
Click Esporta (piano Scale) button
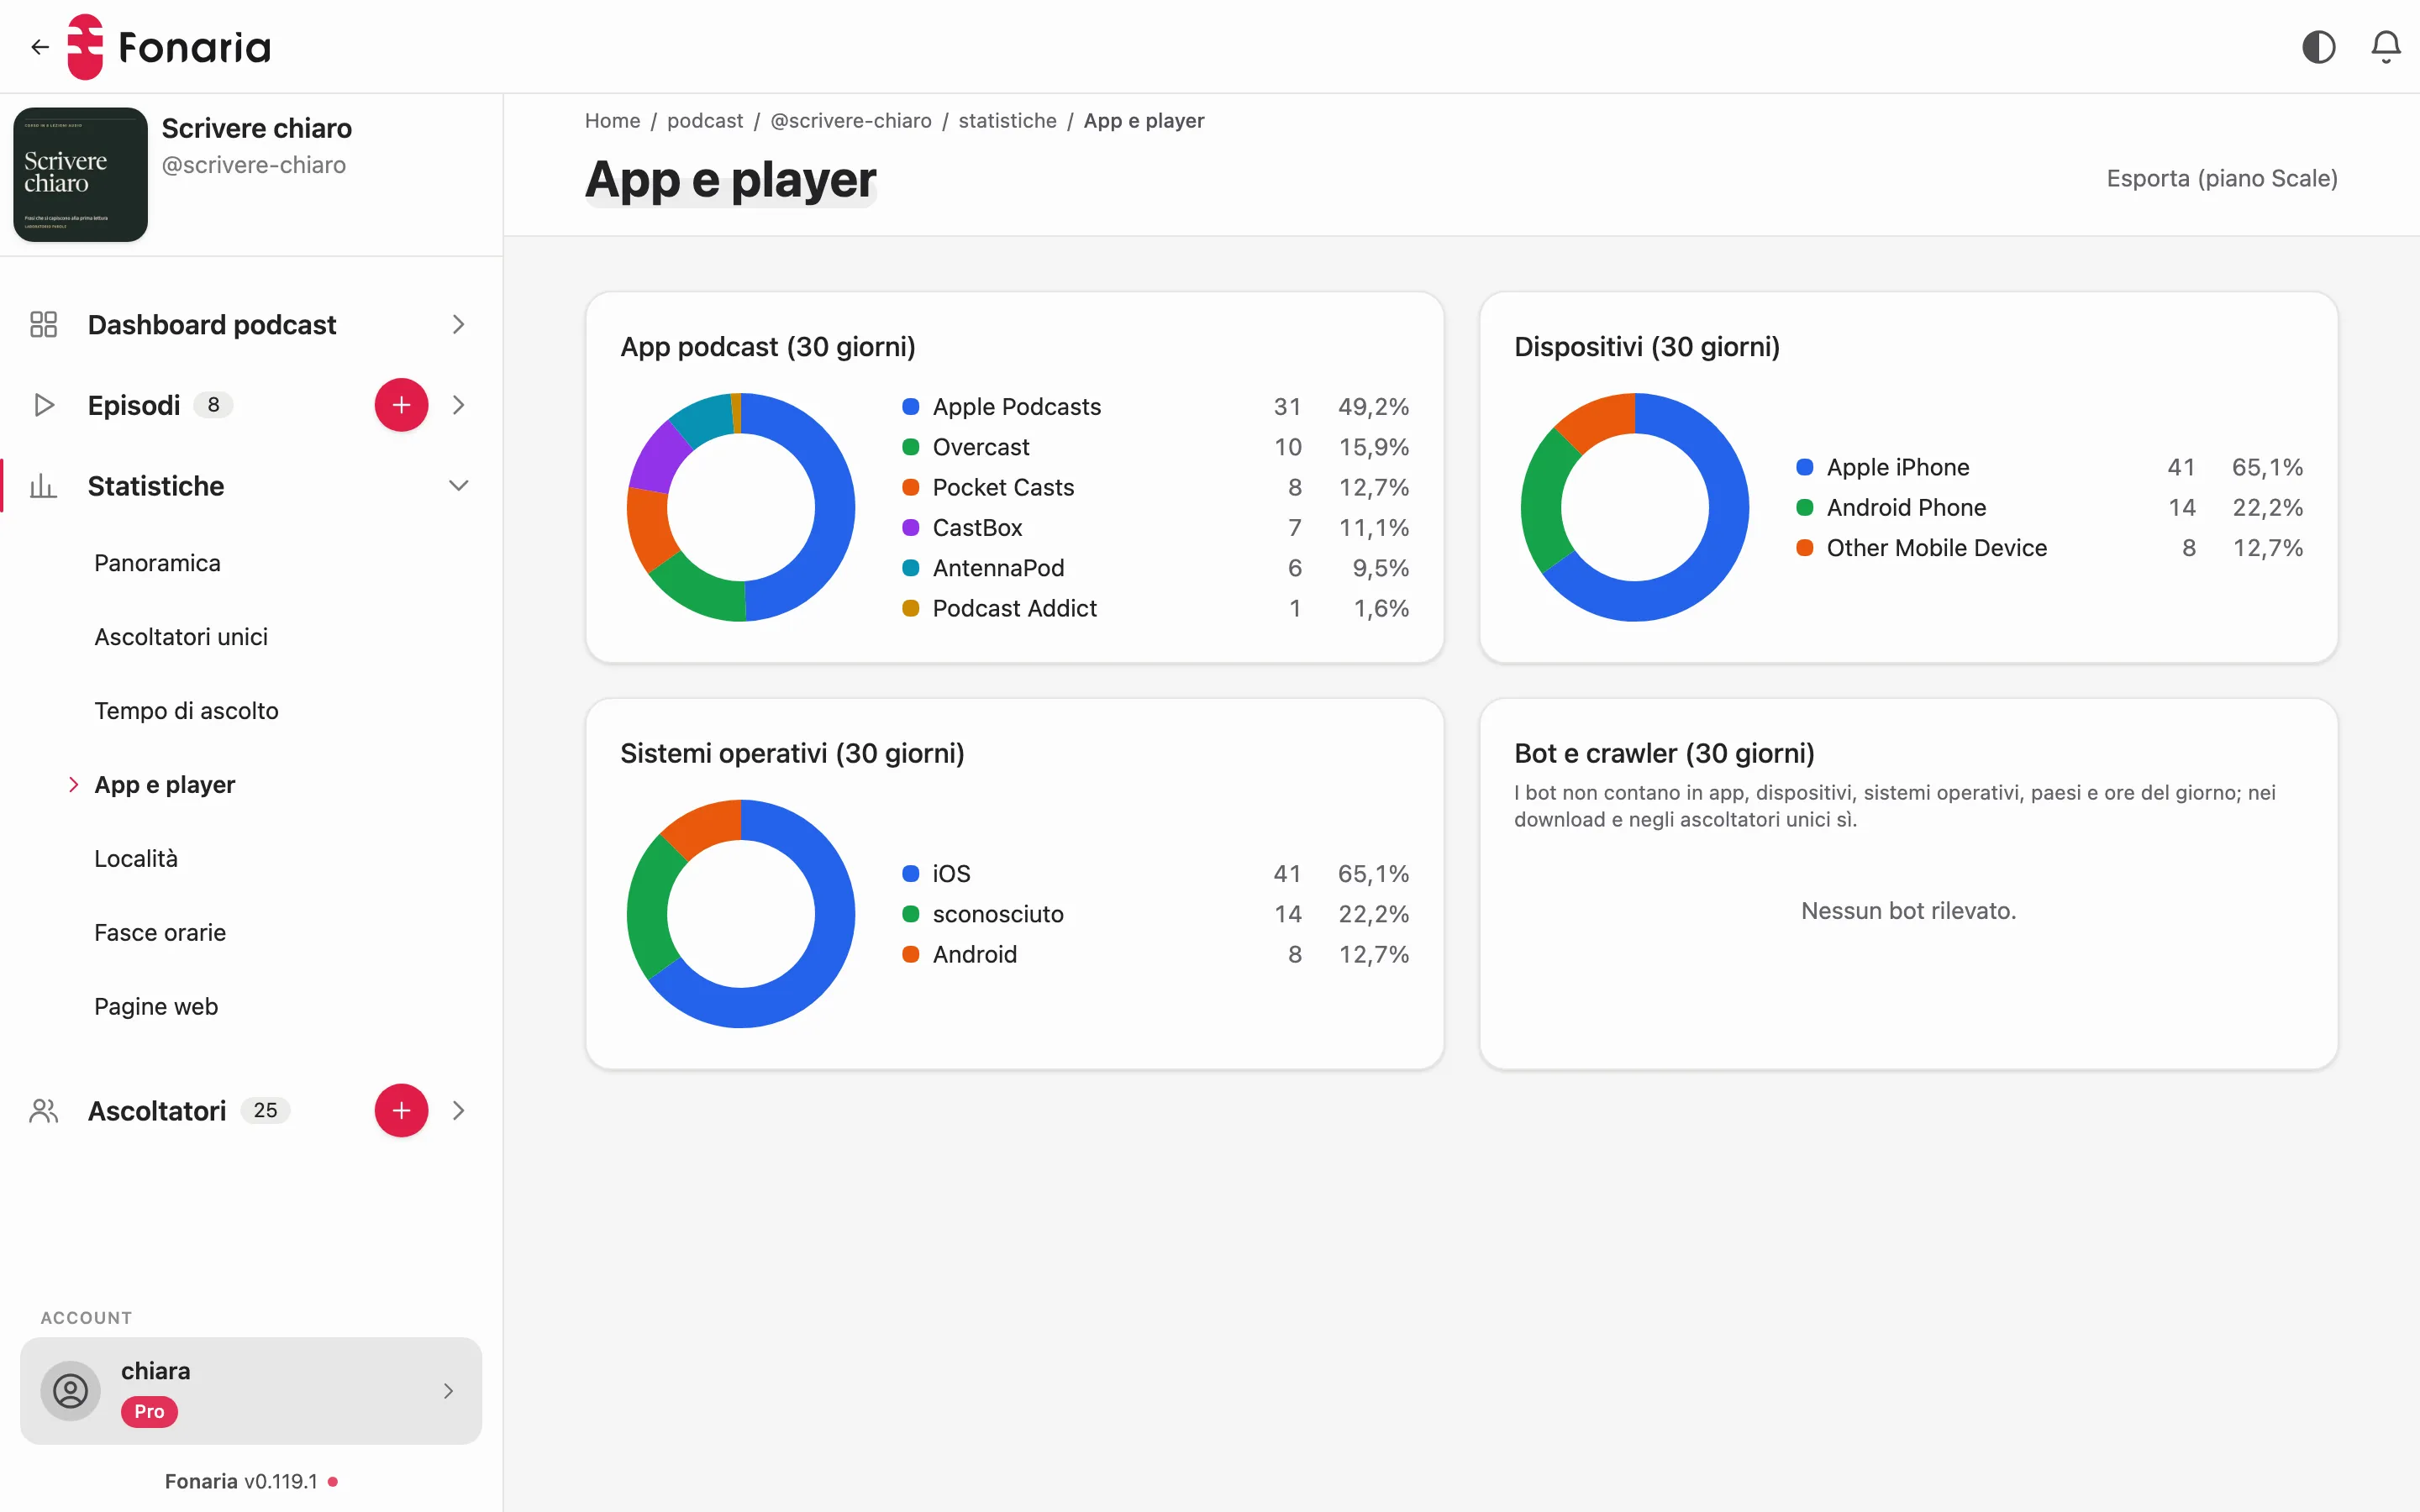pos(2222,179)
